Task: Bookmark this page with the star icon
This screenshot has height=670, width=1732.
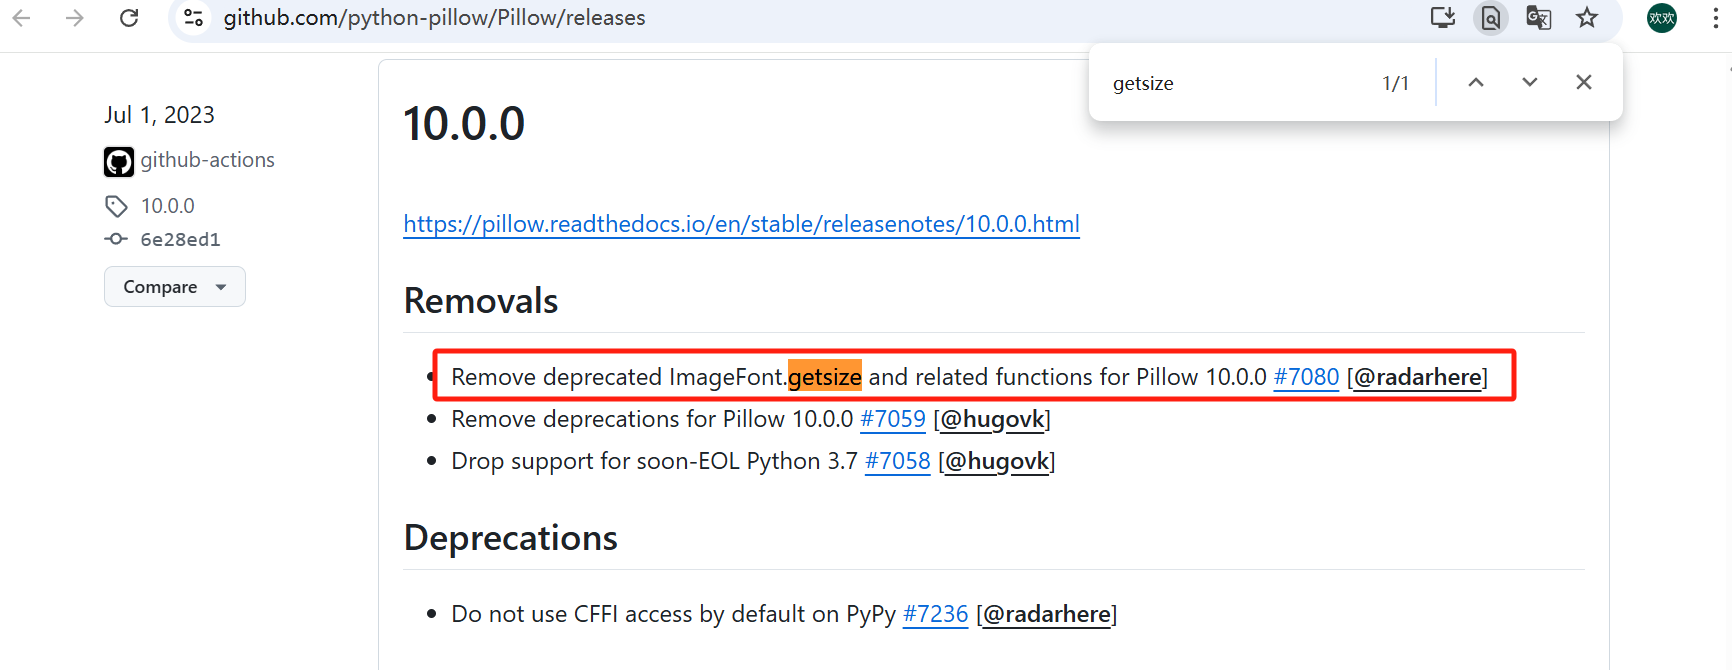Action: pos(1587,17)
